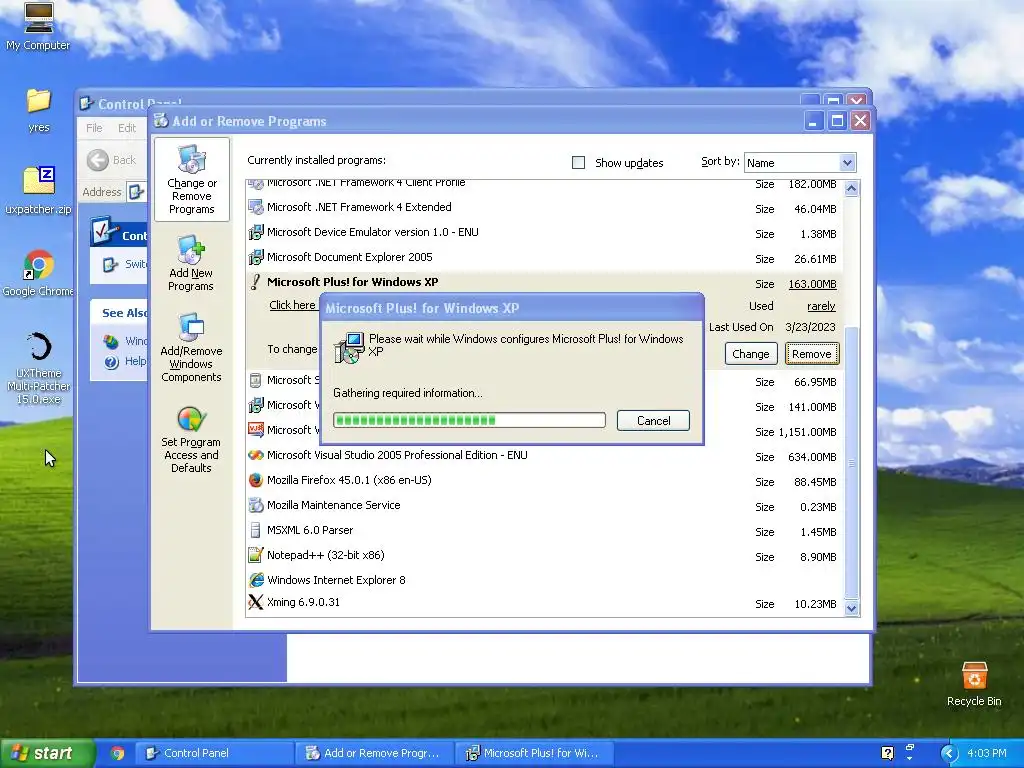Viewport: 1024px width, 768px height.
Task: Click the installer icon in the Plus! dialog
Action: tap(349, 347)
